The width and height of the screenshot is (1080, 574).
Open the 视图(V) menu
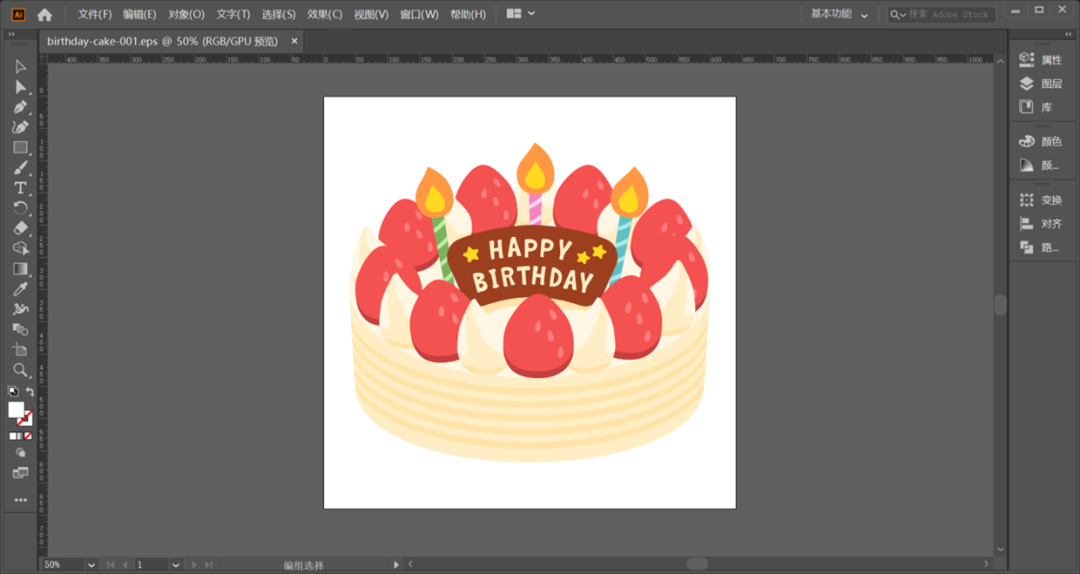[x=371, y=14]
